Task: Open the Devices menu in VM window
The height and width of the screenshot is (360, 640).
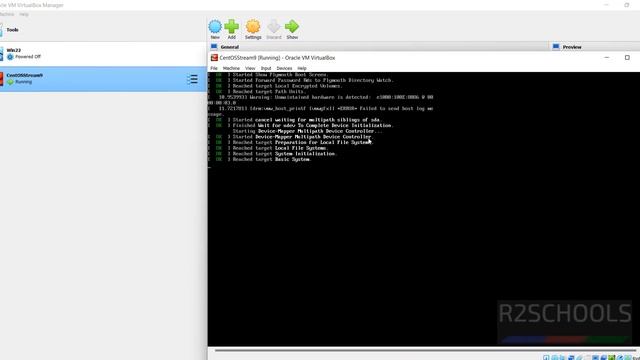Action: tap(284, 68)
